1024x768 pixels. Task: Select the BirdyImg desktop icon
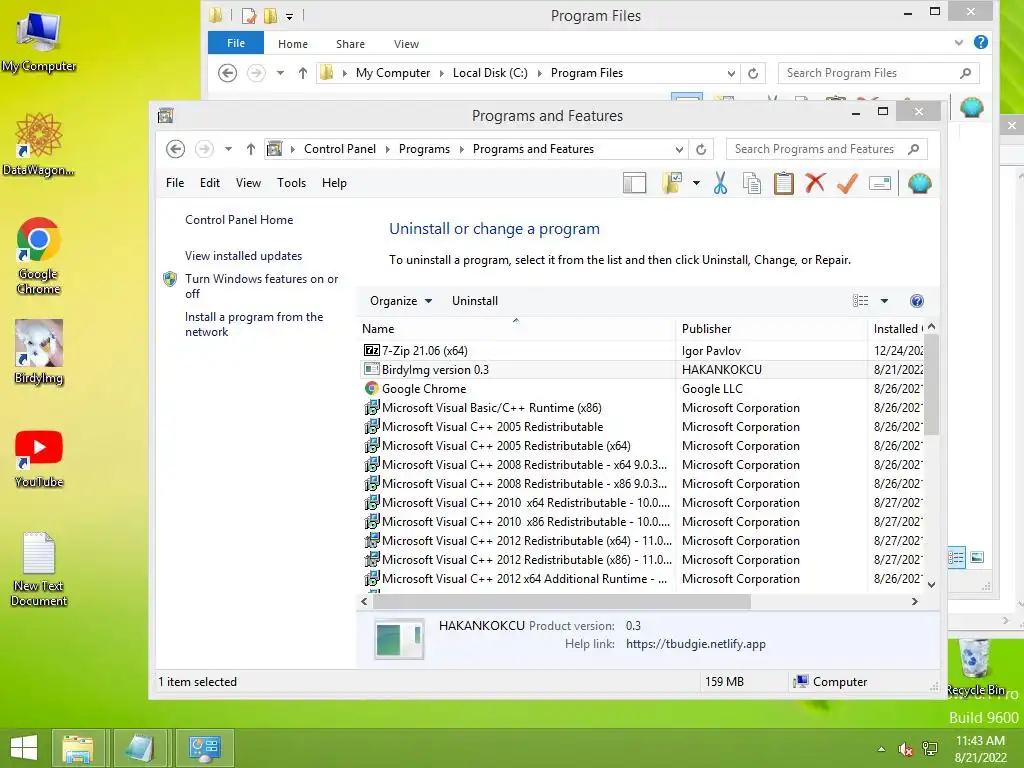point(39,352)
